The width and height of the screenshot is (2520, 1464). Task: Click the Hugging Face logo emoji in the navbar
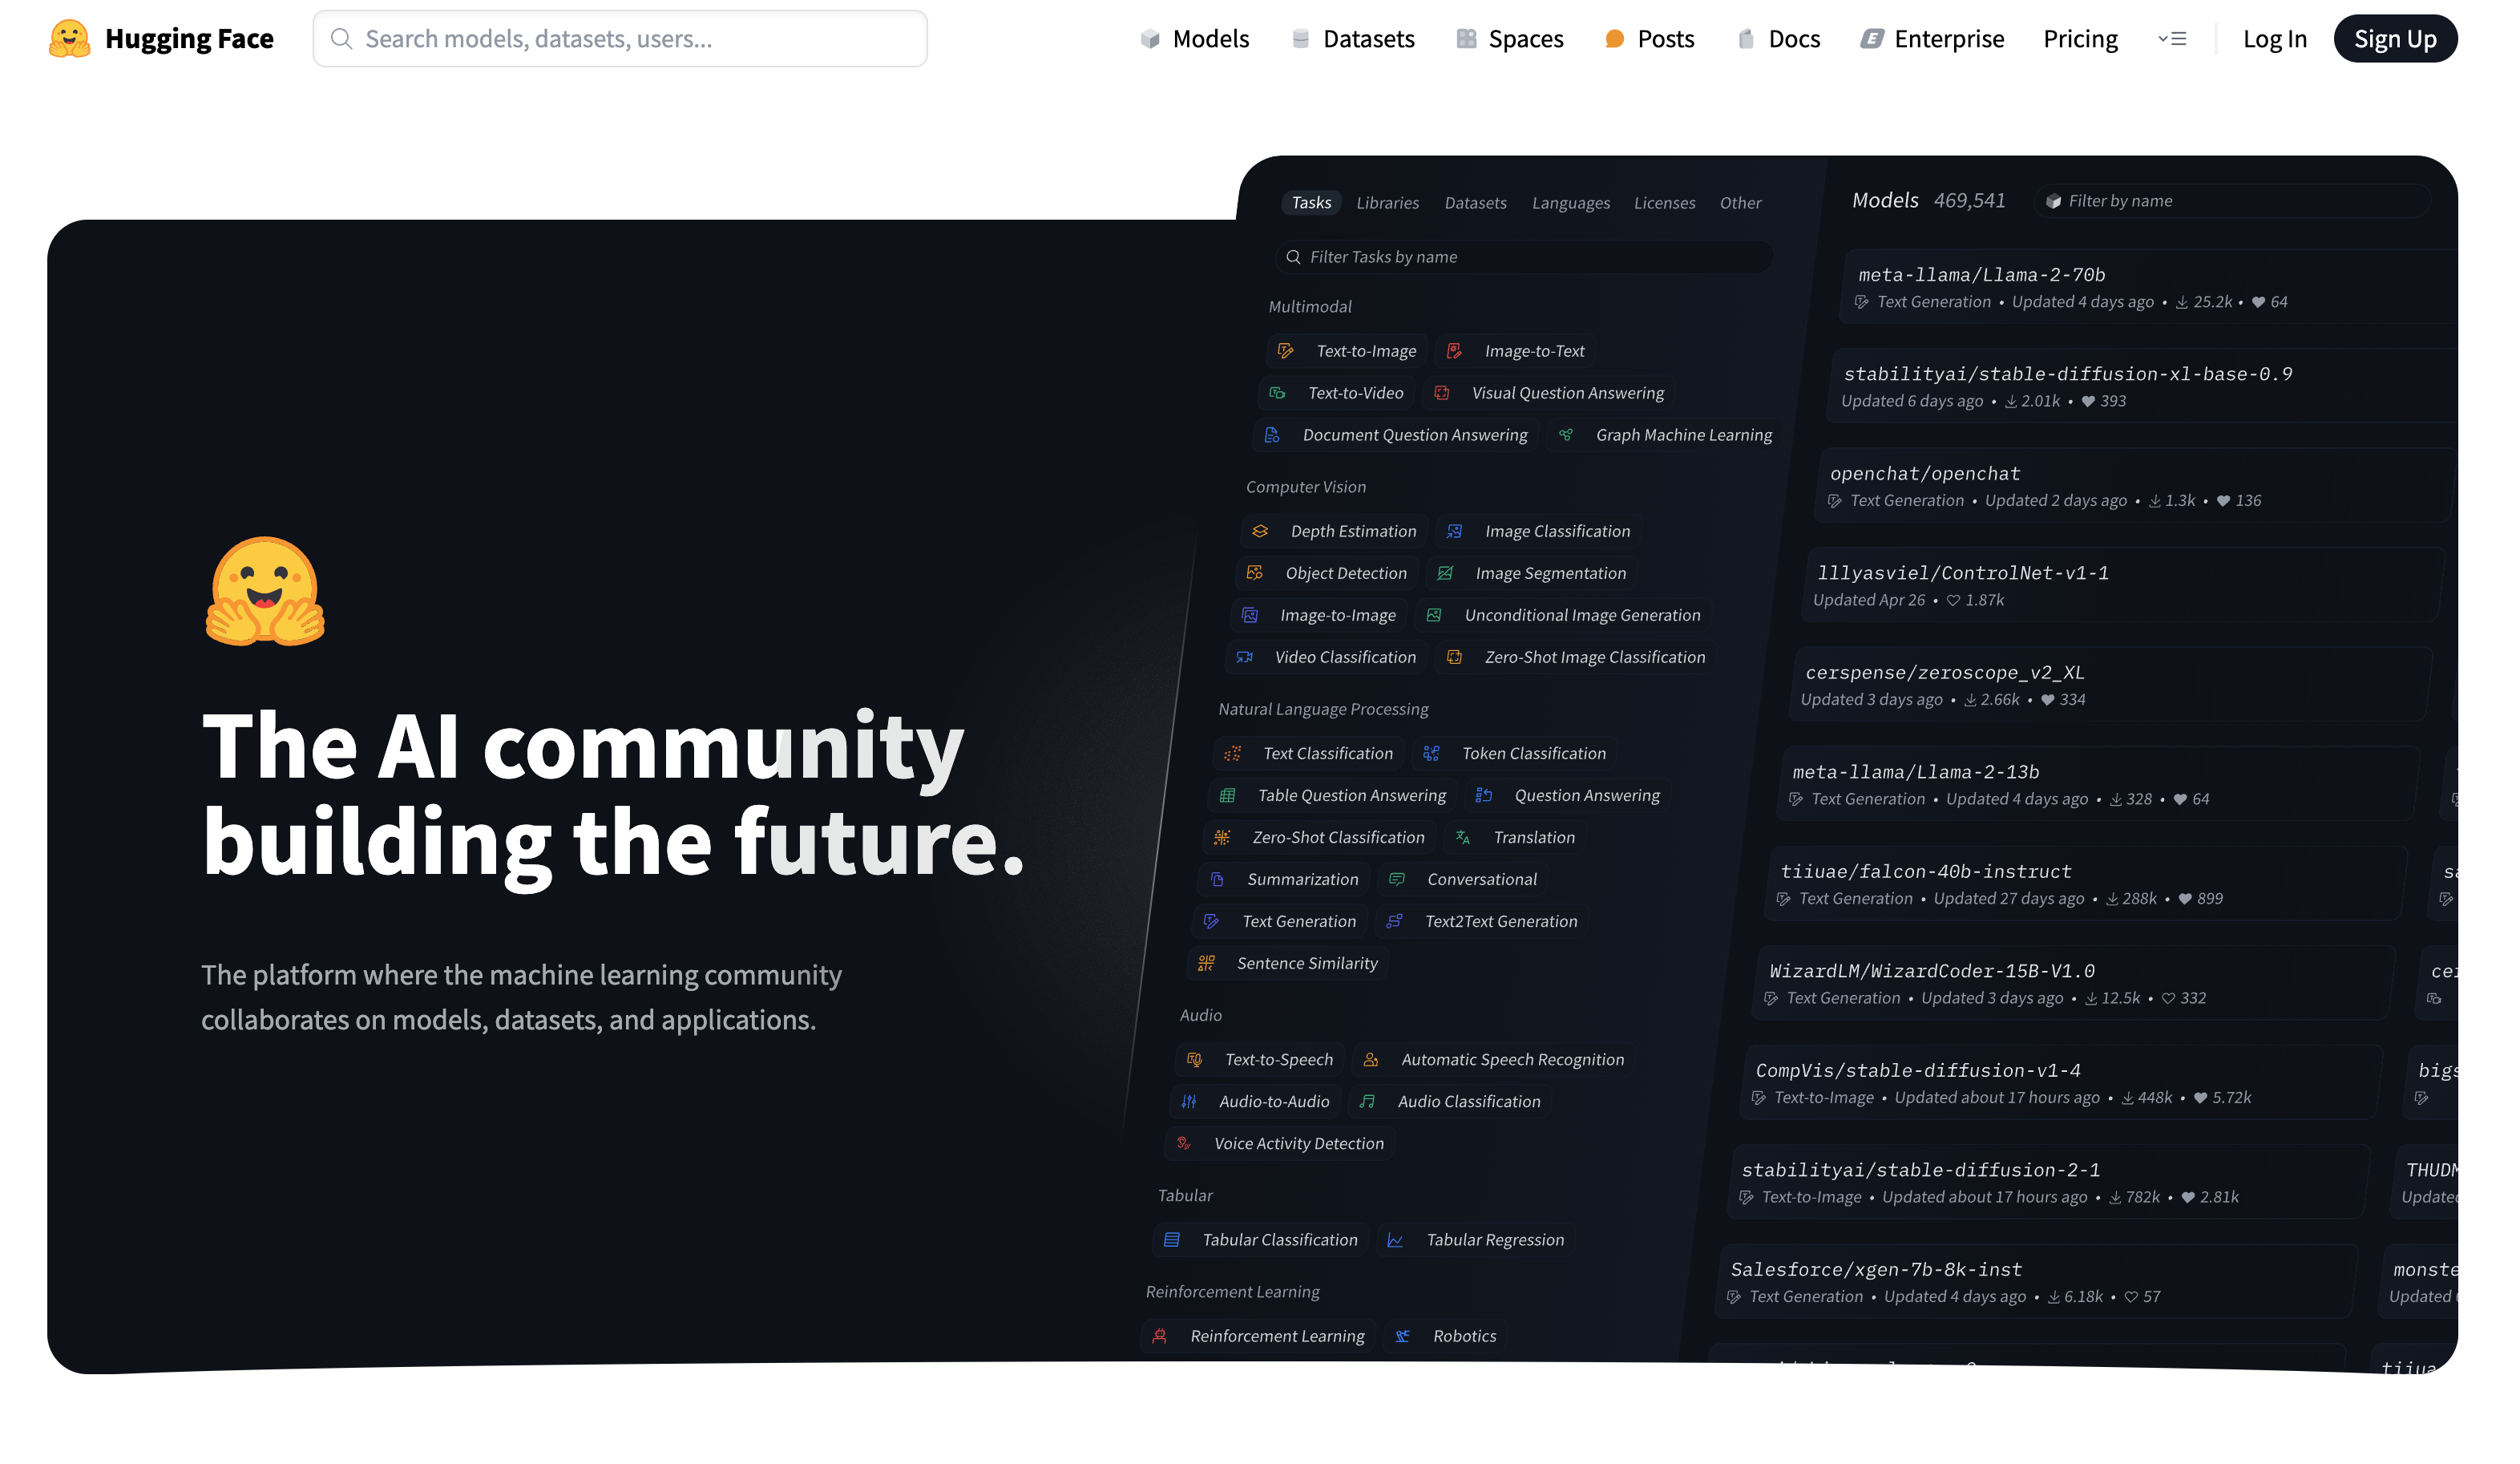69,39
